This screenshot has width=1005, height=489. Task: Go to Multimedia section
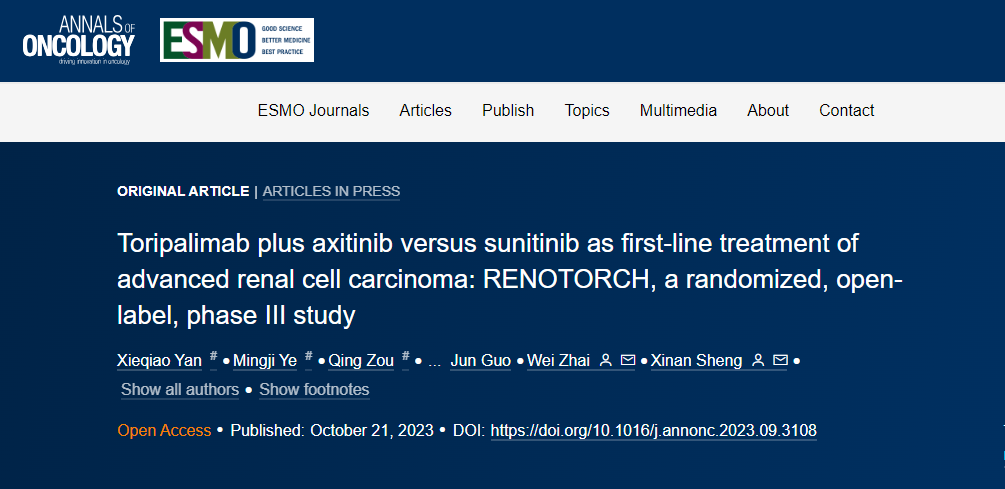(x=678, y=111)
